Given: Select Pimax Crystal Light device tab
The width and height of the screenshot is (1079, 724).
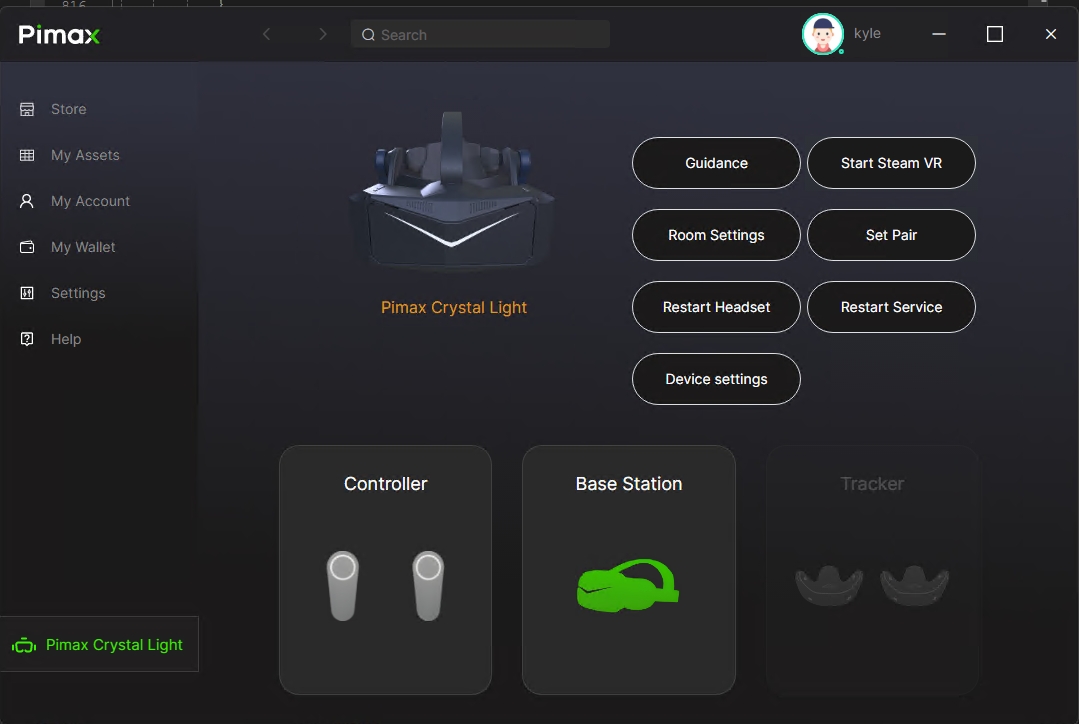Looking at the screenshot, I should coord(99,644).
